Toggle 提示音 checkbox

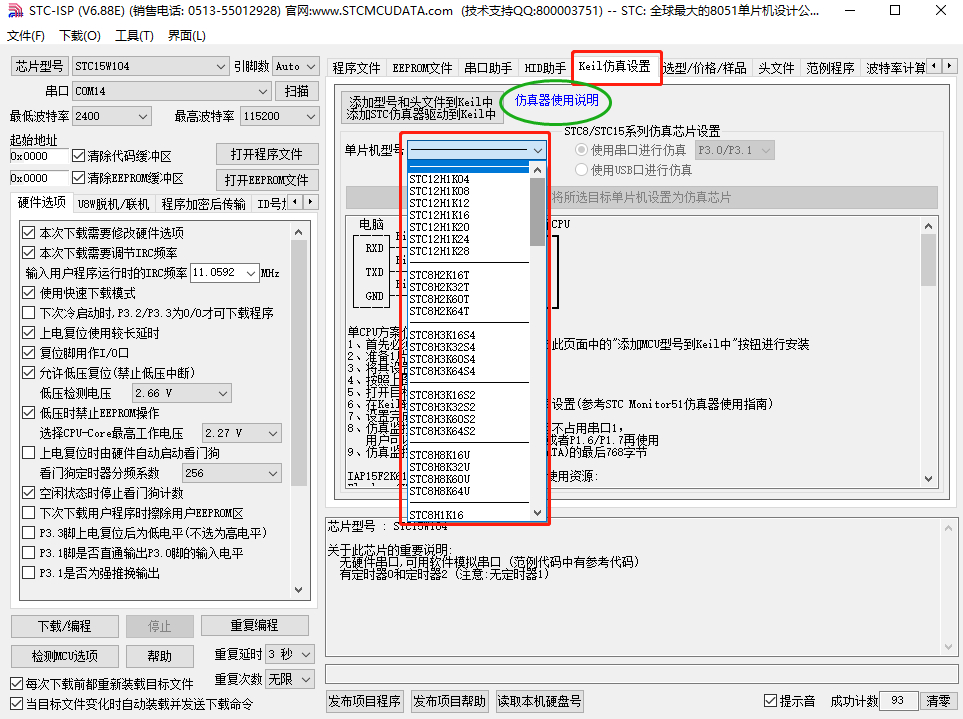(x=770, y=701)
